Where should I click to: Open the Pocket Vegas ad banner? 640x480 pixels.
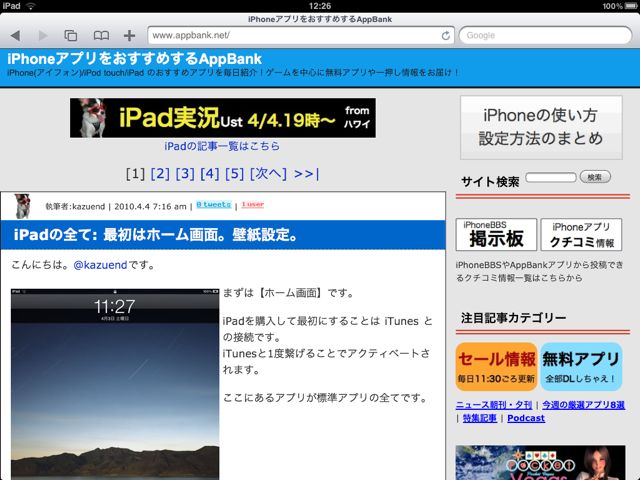pos(540,462)
